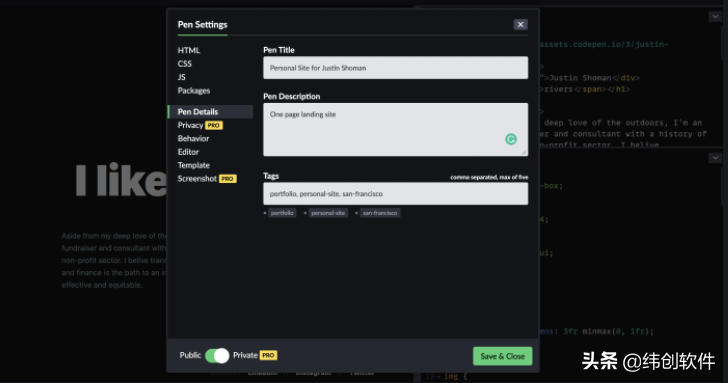
Task: Click the PRO badge next to Privacy
Action: pos(214,125)
